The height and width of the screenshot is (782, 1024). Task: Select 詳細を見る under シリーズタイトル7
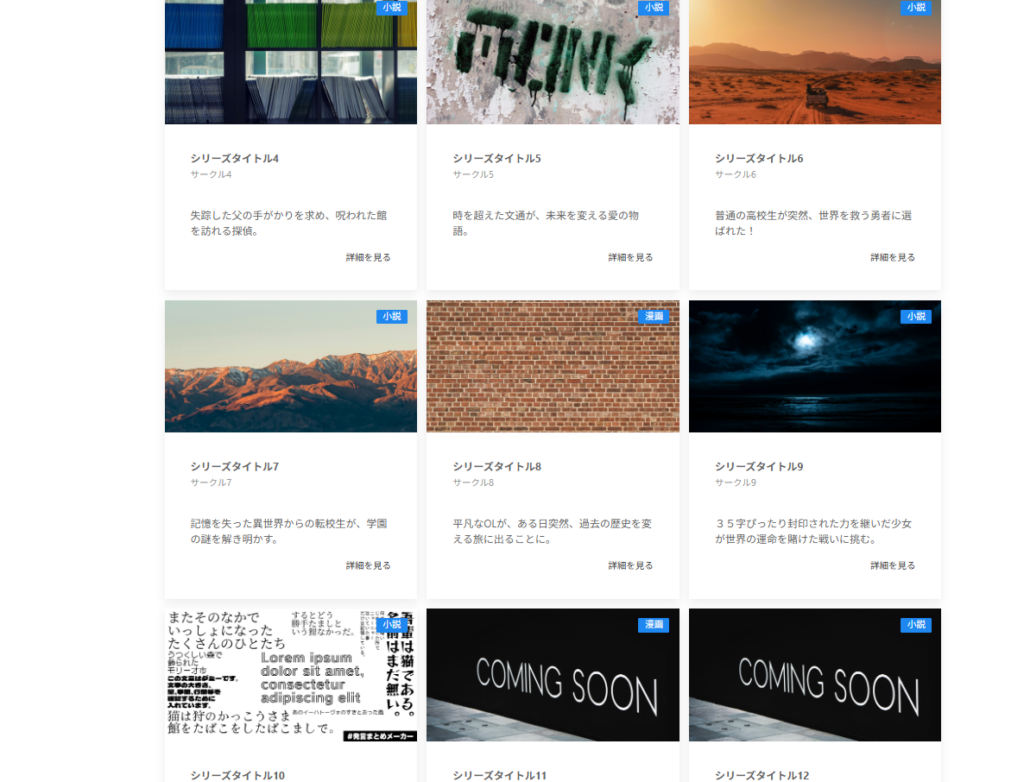pyautogui.click(x=368, y=565)
